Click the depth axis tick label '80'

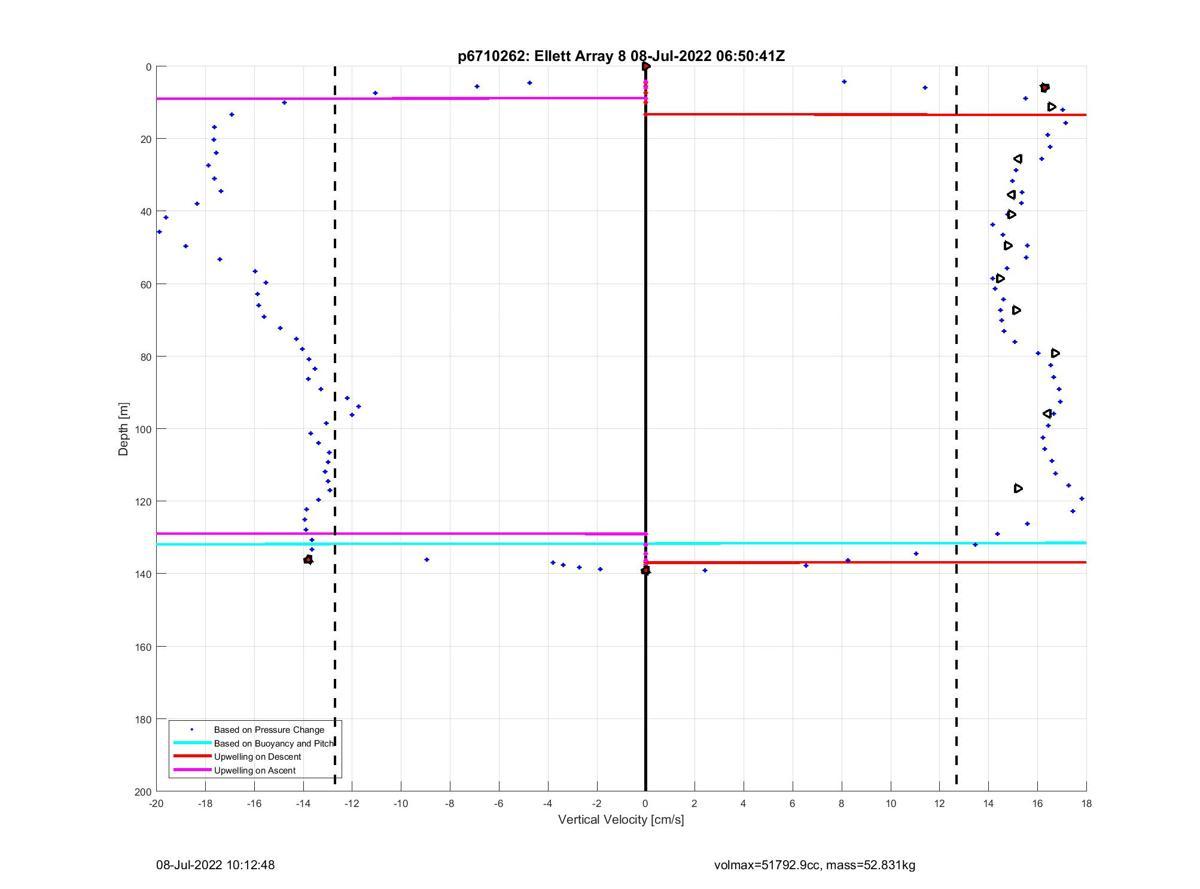pyautogui.click(x=144, y=357)
